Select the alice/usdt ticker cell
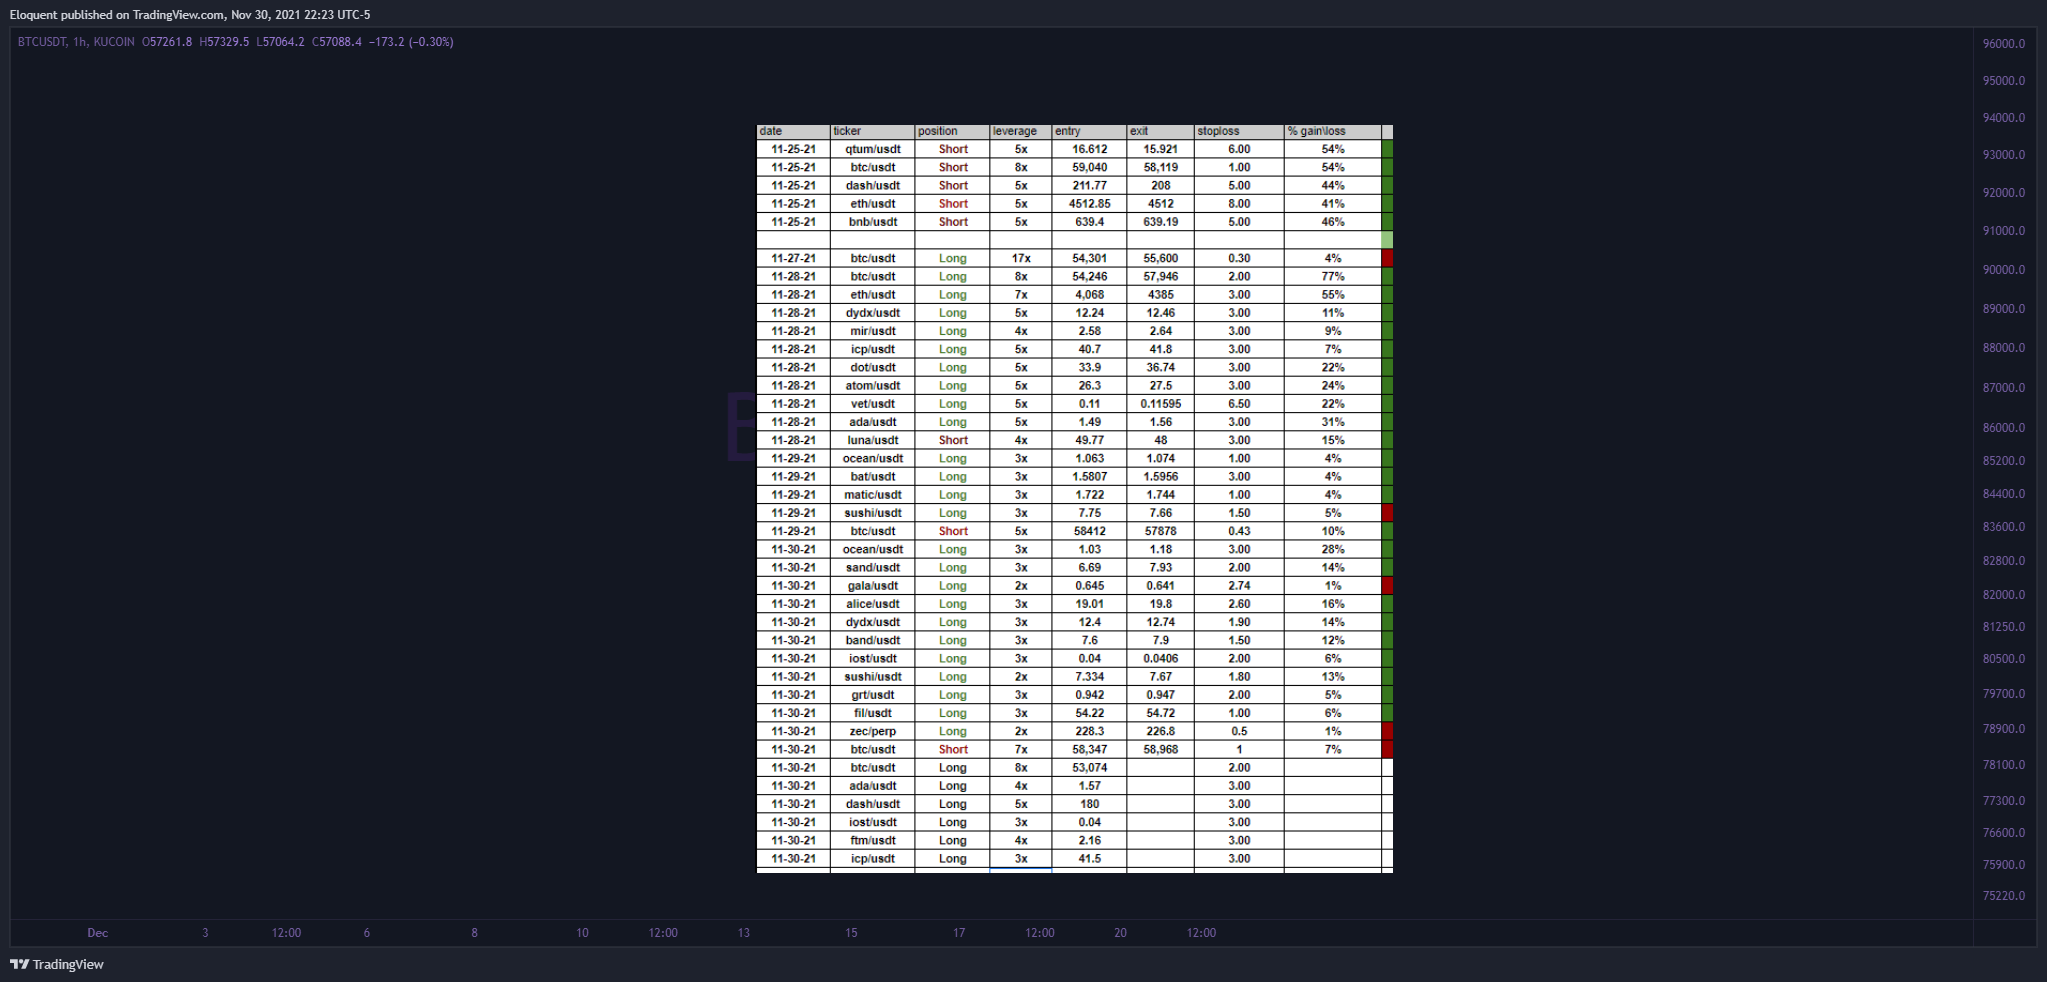The image size is (2047, 982). click(x=872, y=604)
